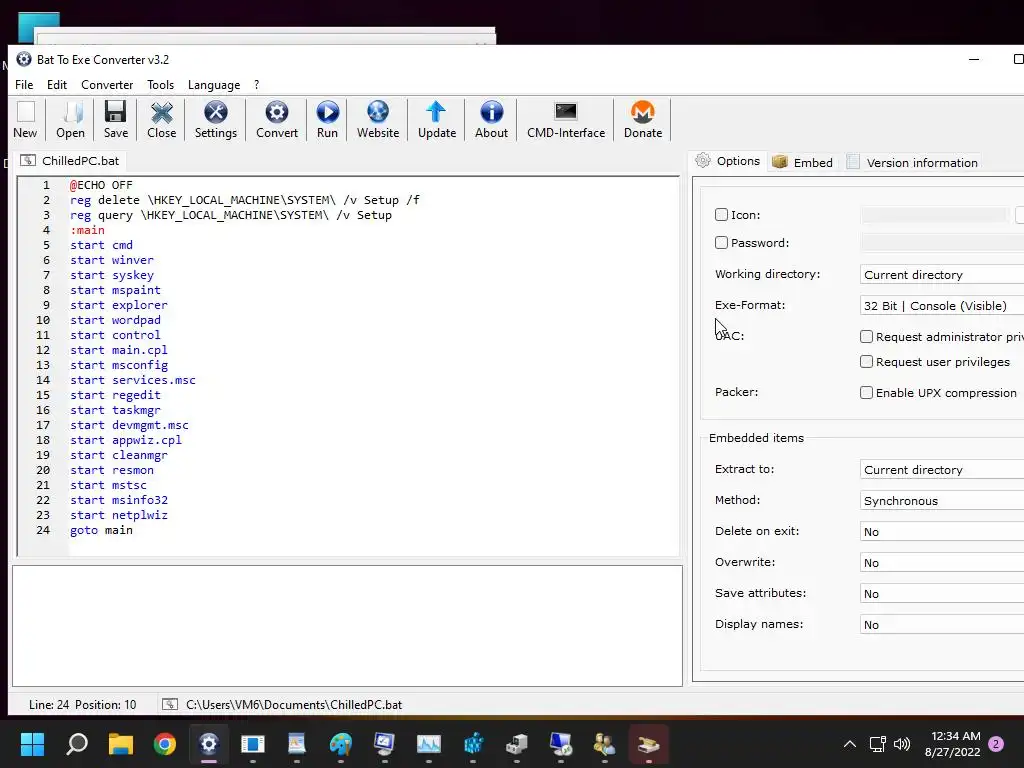Enable the Password checkbox

tap(721, 242)
